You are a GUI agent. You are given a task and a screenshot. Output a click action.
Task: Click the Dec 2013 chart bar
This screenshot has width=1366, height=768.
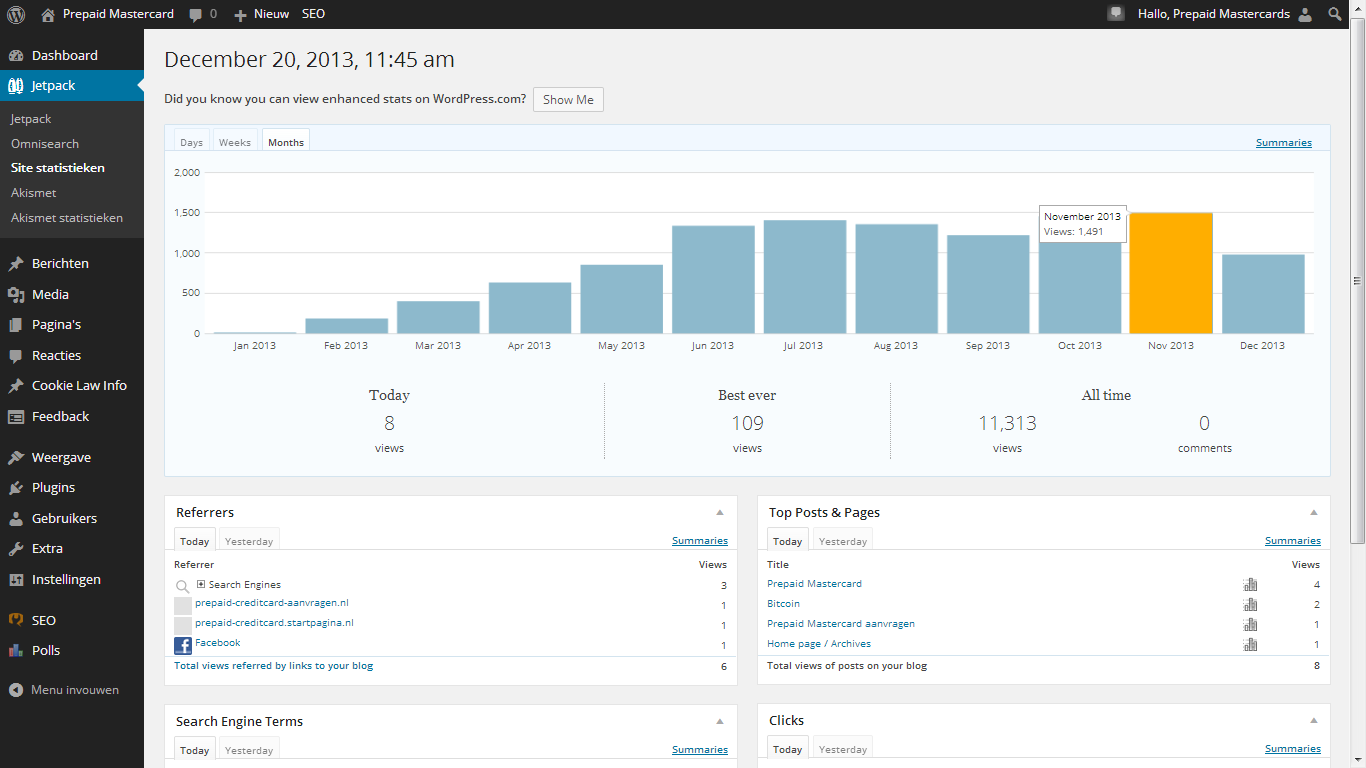pyautogui.click(x=1263, y=294)
